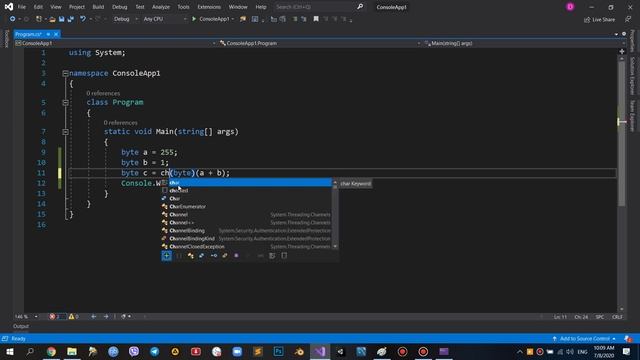Select the Char struct suggestion
The image size is (640, 360).
247,198
